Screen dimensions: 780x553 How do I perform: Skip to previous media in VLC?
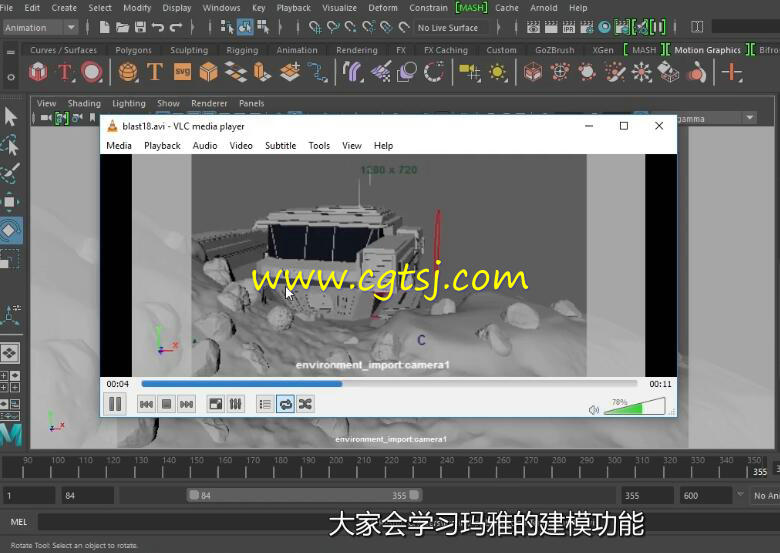146,404
